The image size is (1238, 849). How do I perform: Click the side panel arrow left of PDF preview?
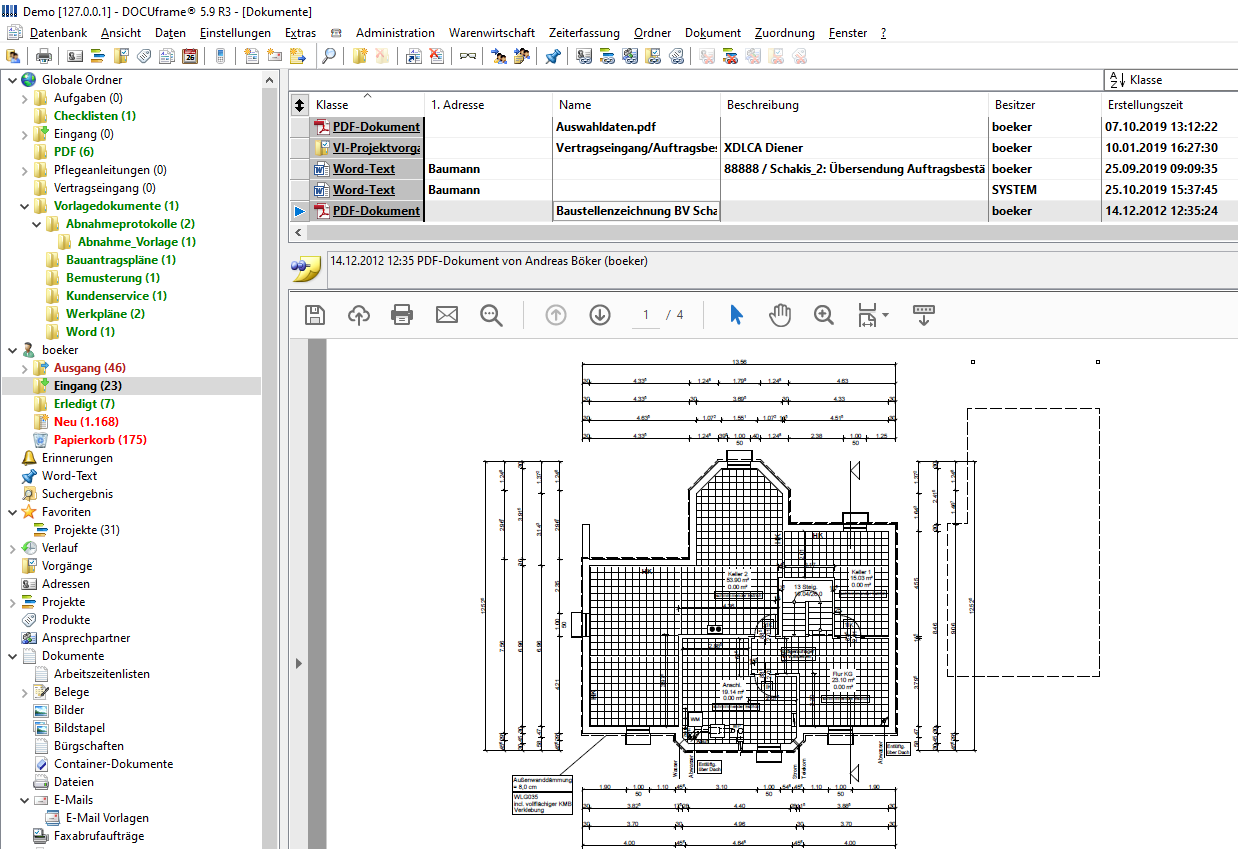[297, 663]
